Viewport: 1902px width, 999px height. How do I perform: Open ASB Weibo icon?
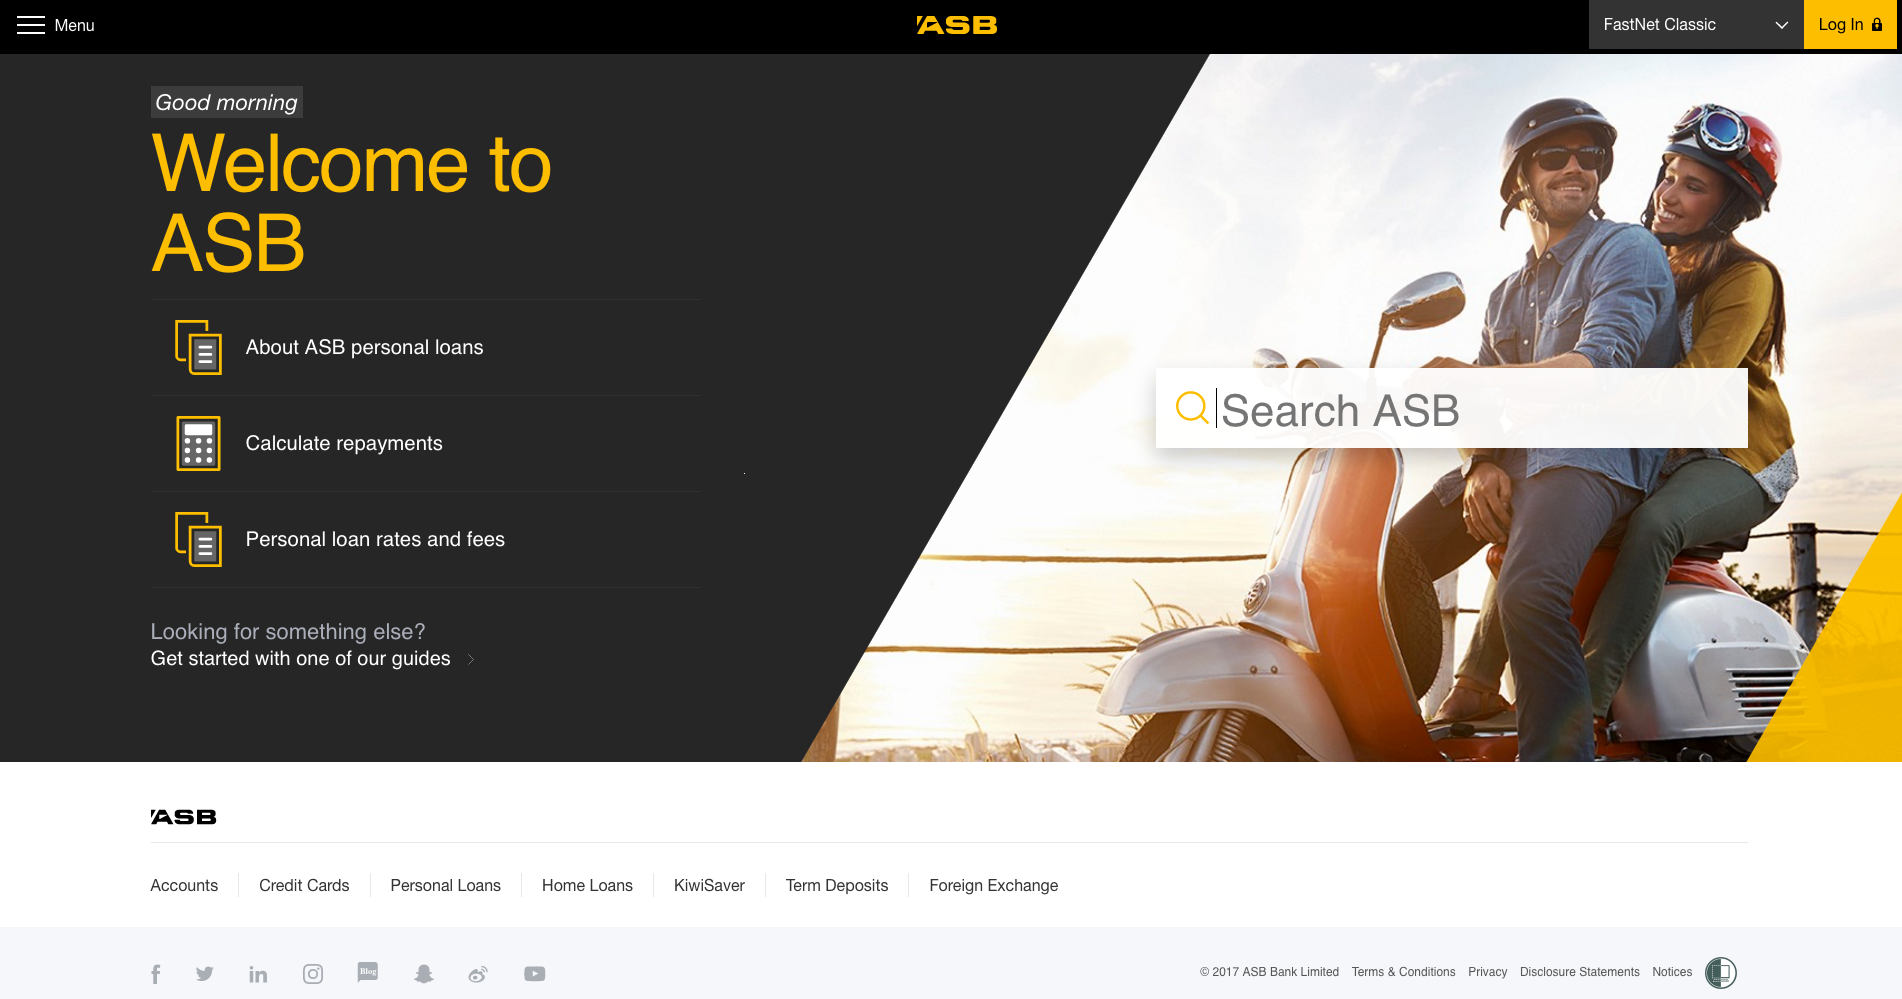pyautogui.click(x=478, y=974)
